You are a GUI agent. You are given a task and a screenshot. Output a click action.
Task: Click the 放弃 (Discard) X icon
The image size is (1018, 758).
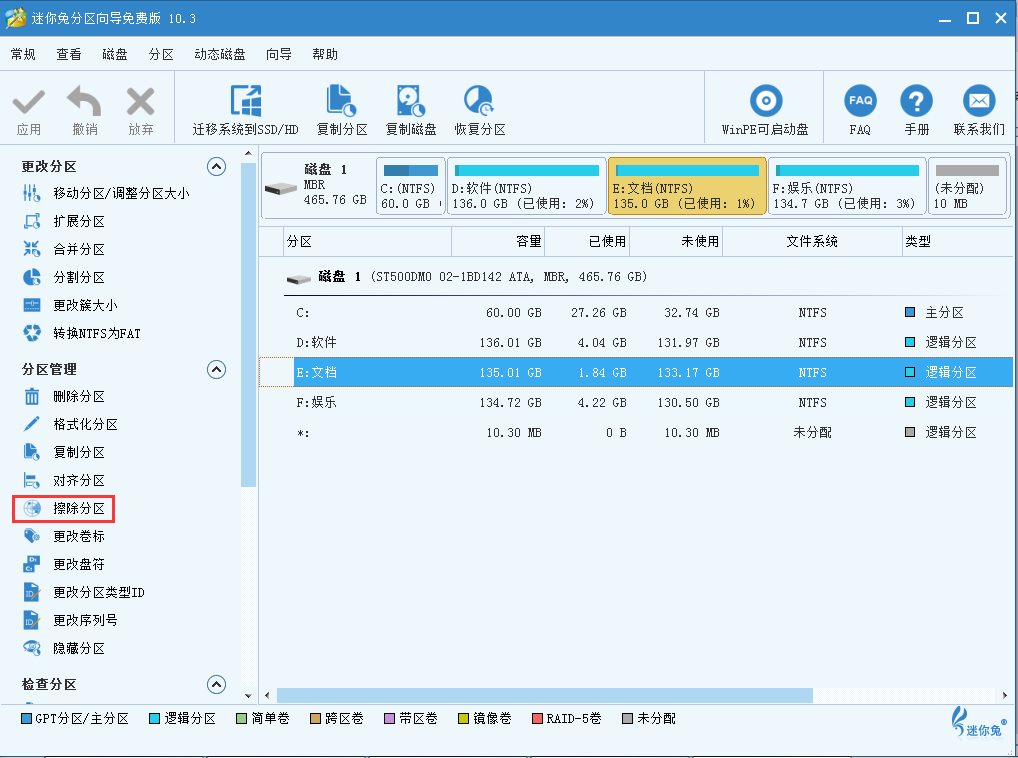pyautogui.click(x=140, y=102)
